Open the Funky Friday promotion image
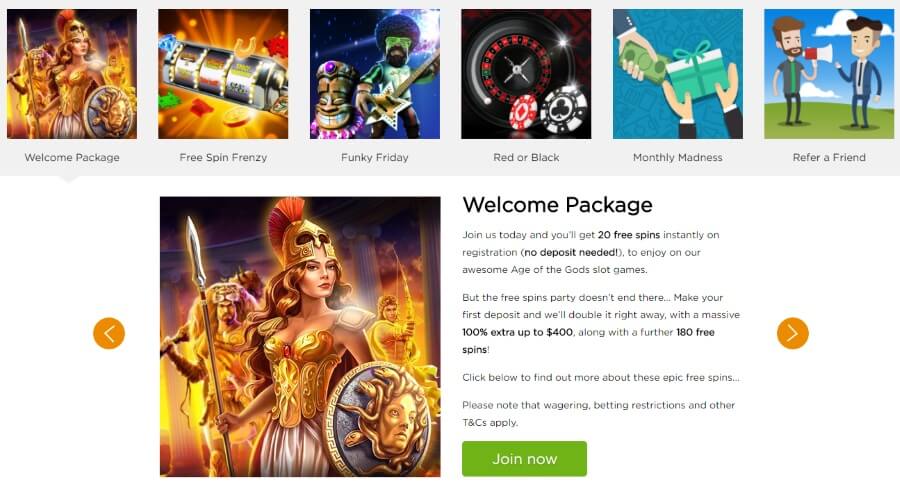The height and width of the screenshot is (494, 900). point(375,74)
